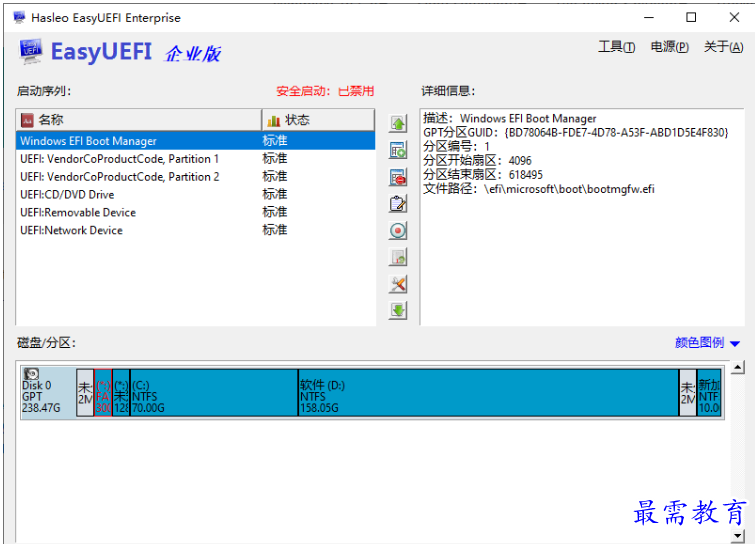Screen dimensions: 755x544
Task: Select UEFI:Removable Device entry
Action: [195, 212]
